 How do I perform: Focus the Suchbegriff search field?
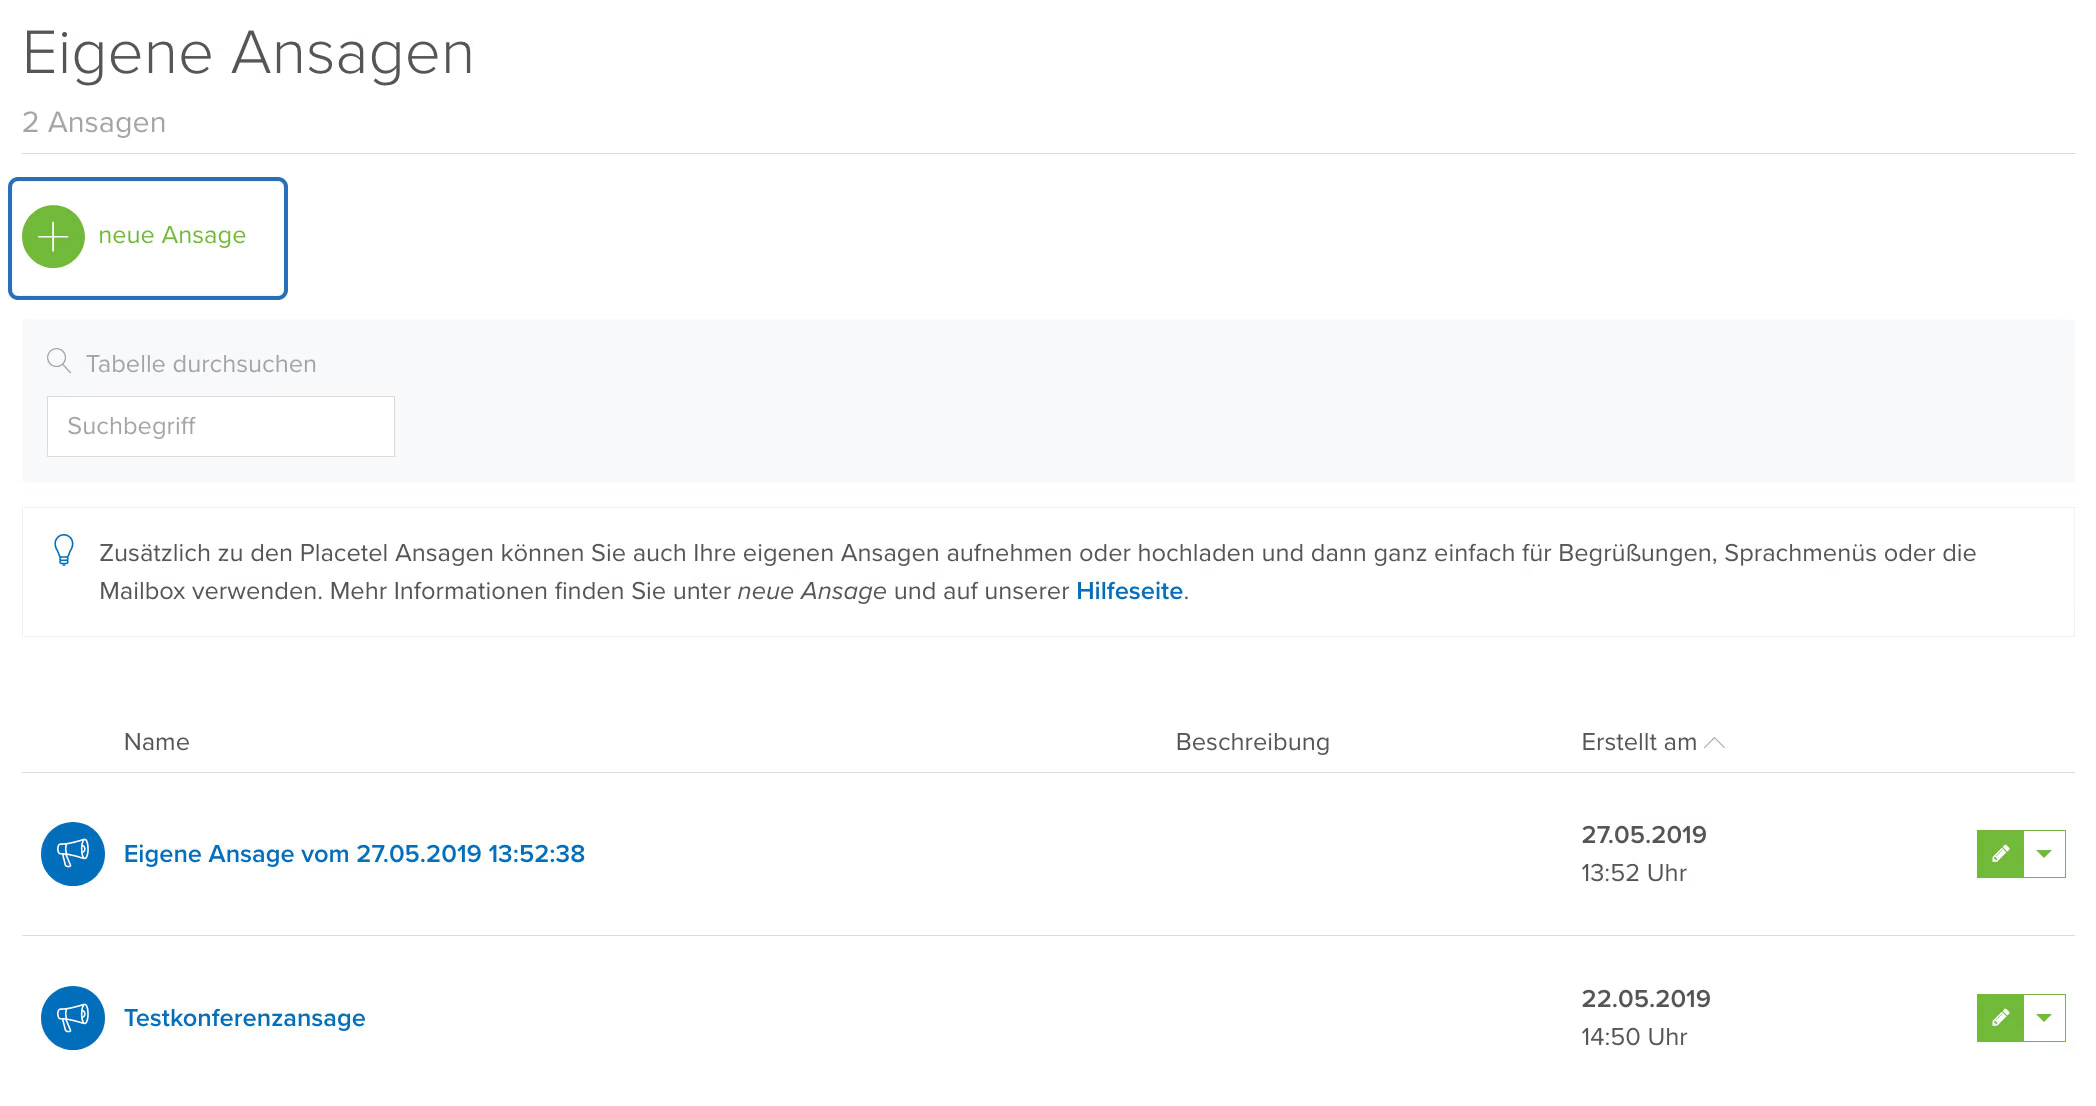coord(220,427)
